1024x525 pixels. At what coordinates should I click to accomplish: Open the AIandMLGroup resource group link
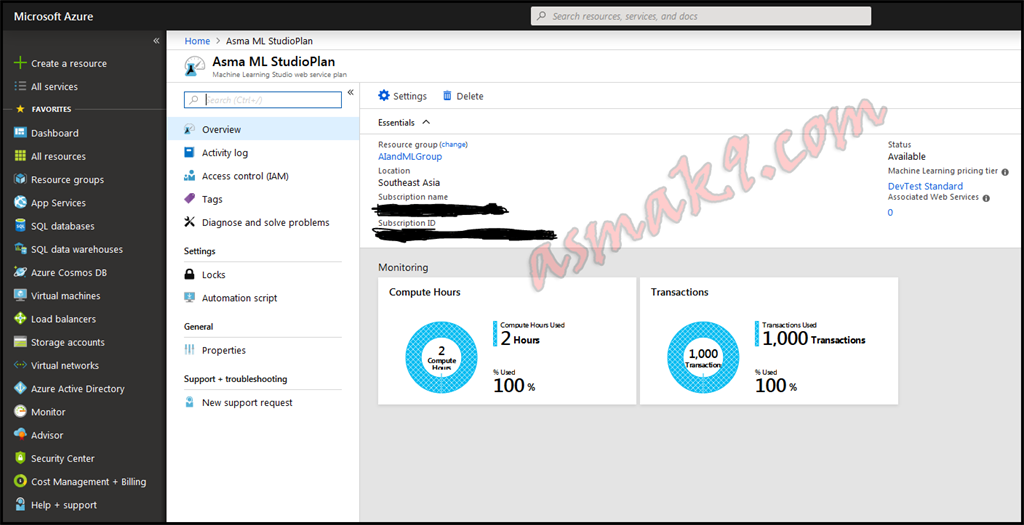410,157
